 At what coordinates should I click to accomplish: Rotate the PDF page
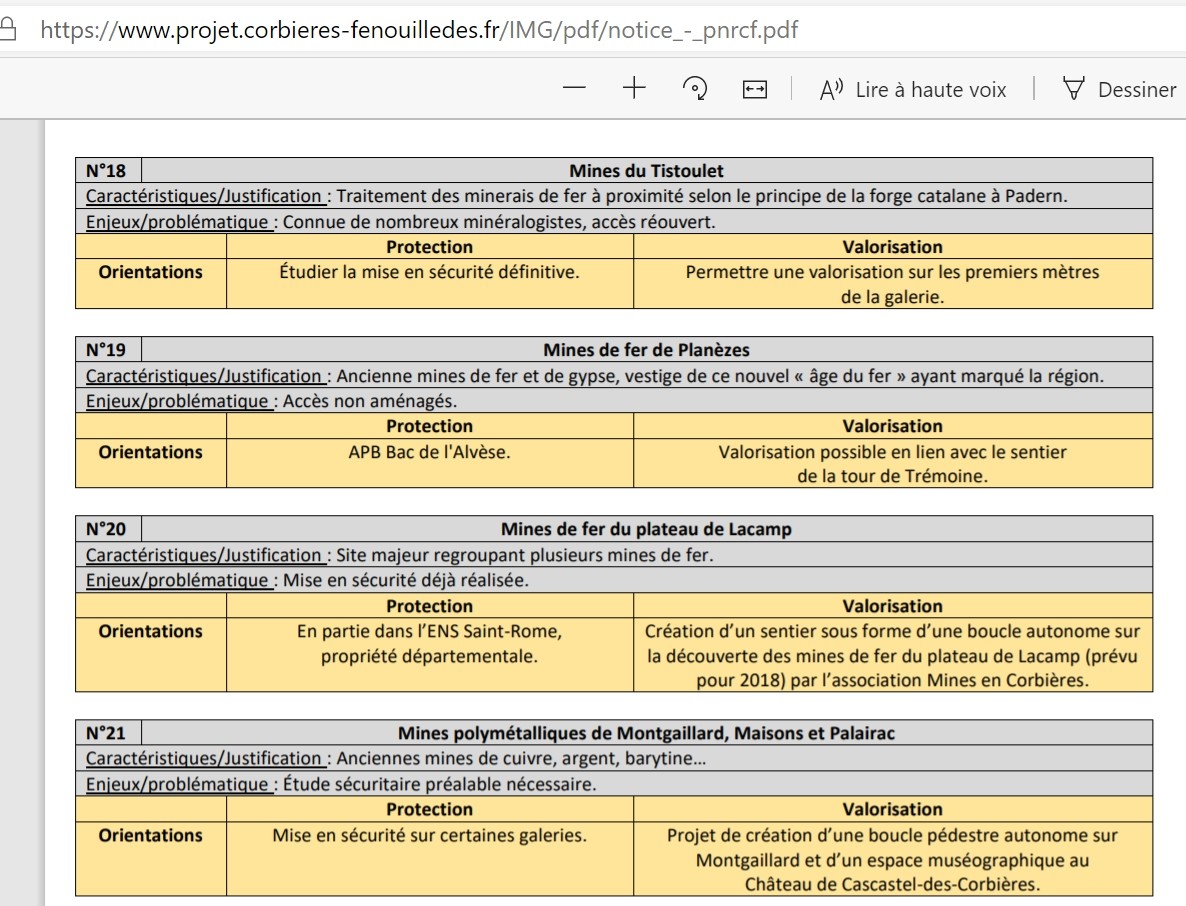point(694,89)
